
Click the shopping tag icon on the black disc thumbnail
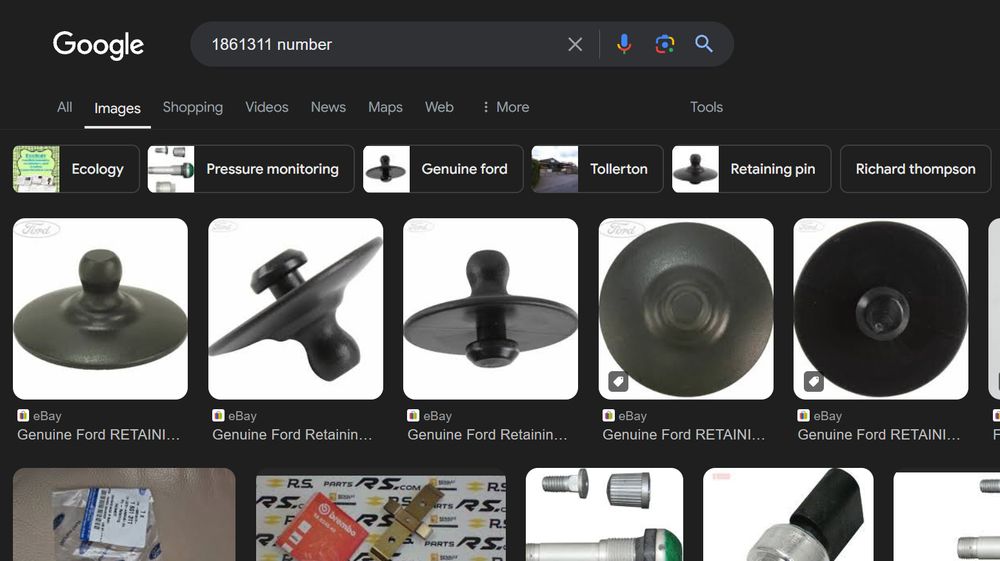[813, 381]
